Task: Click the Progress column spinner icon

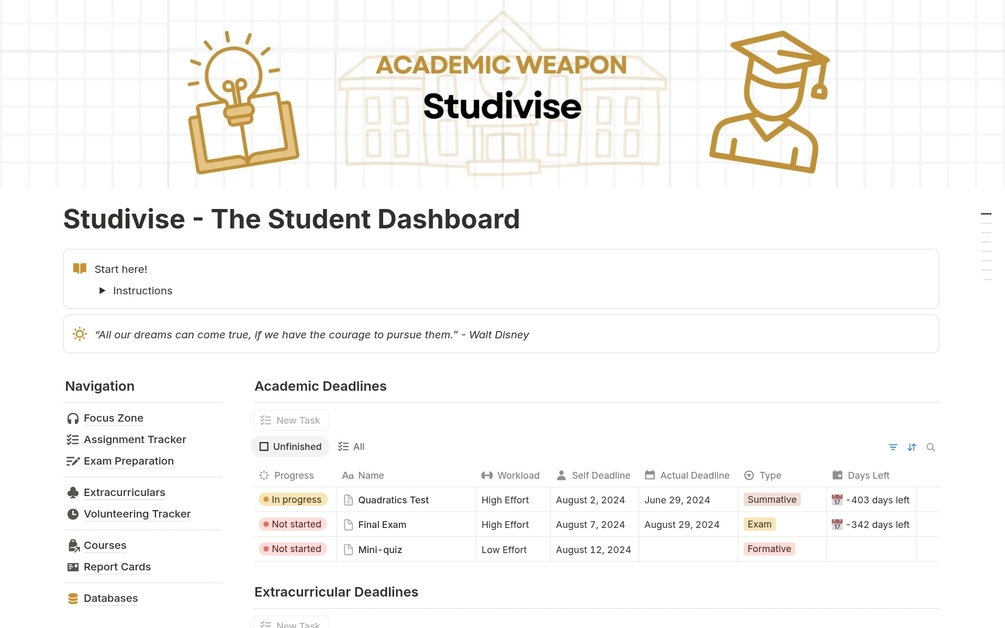Action: [x=263, y=475]
